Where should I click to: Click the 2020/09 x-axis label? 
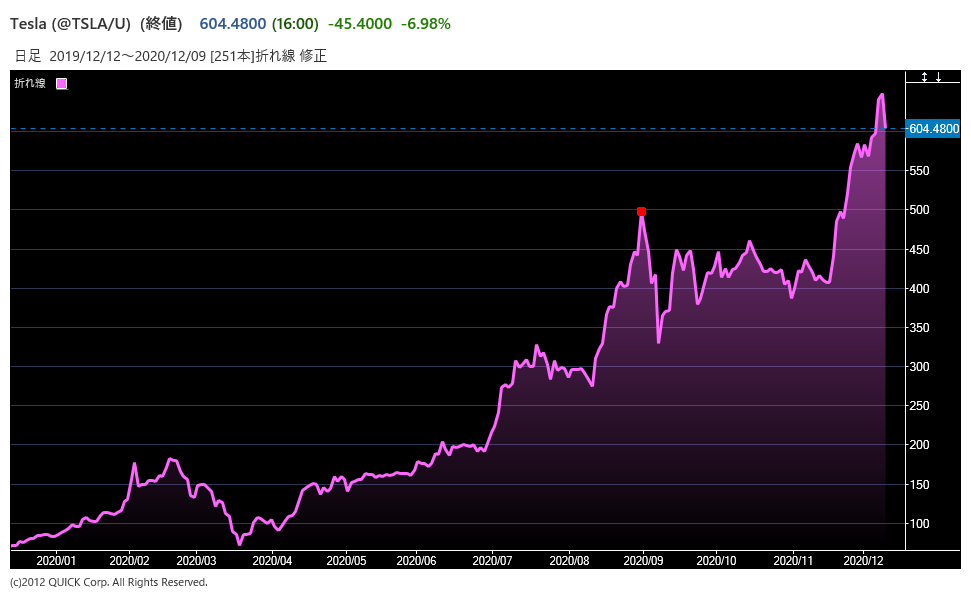tap(643, 561)
